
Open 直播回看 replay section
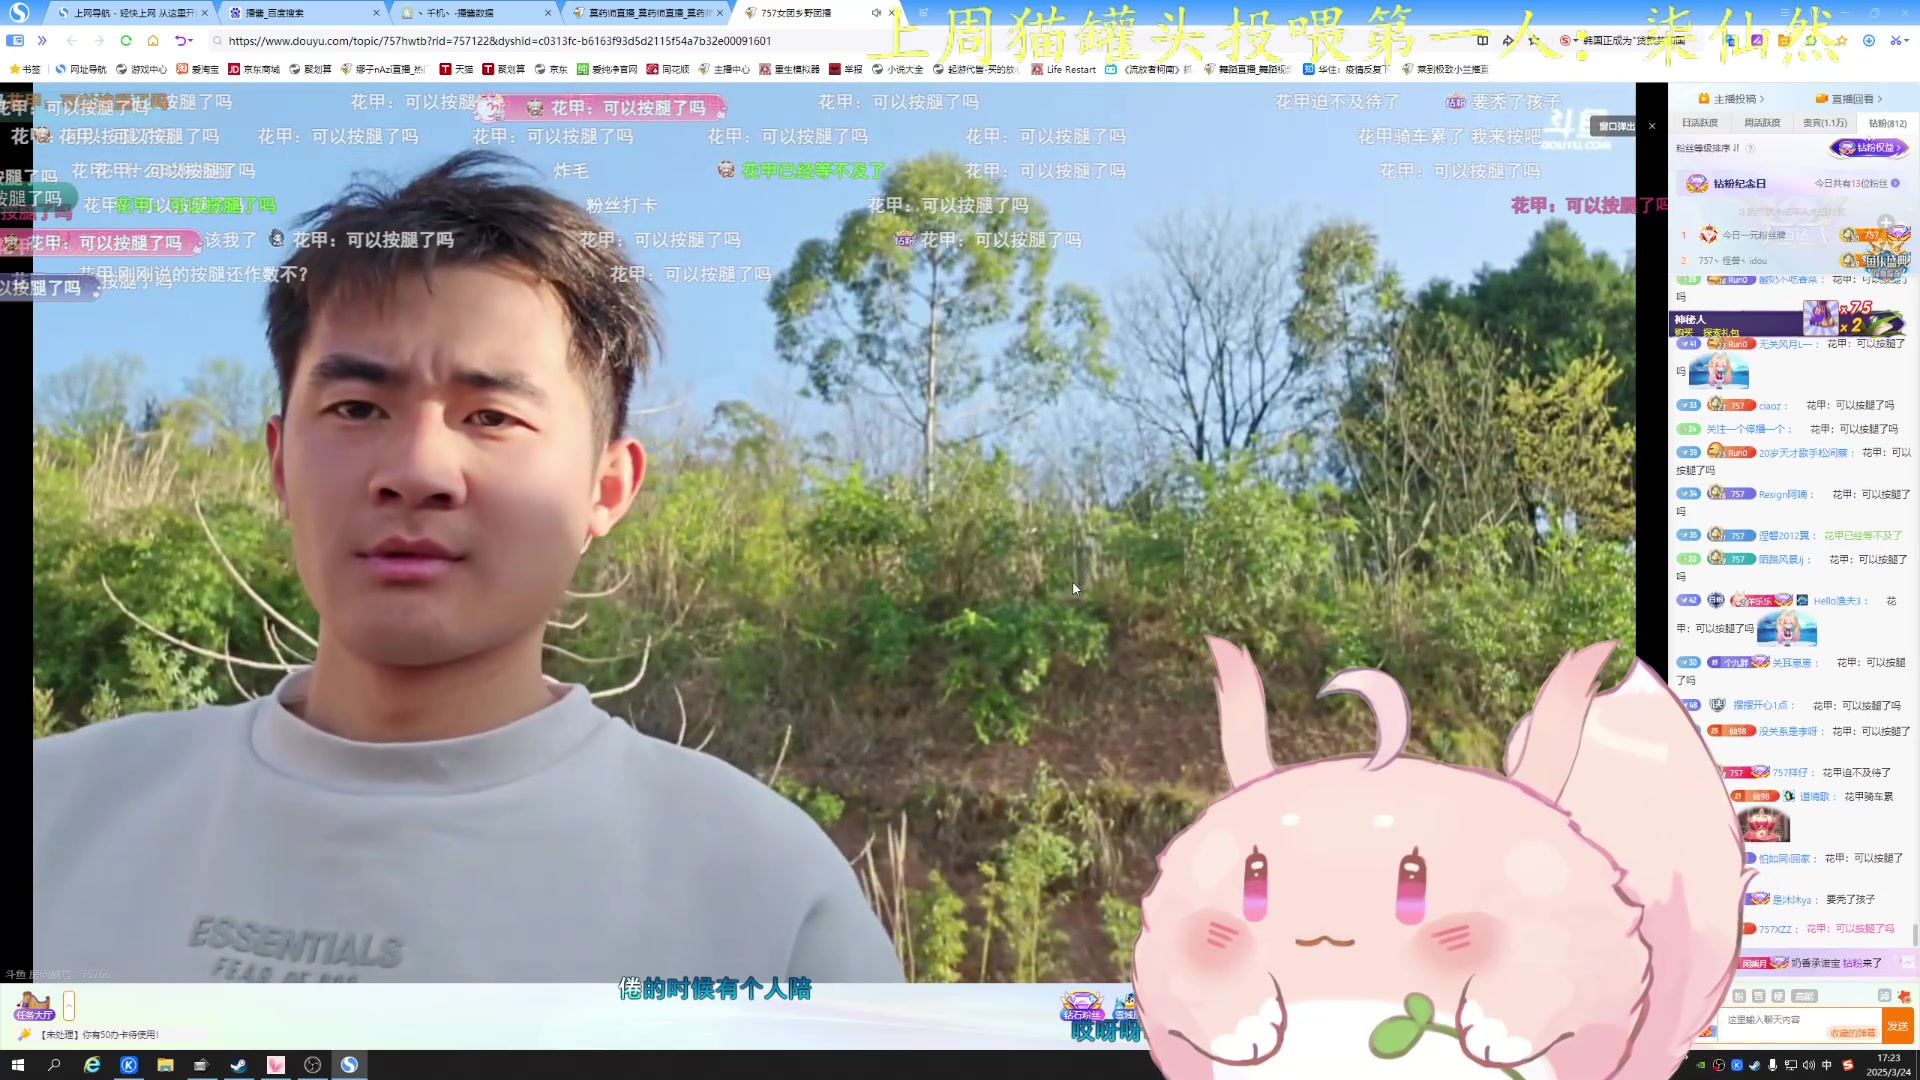click(1849, 99)
